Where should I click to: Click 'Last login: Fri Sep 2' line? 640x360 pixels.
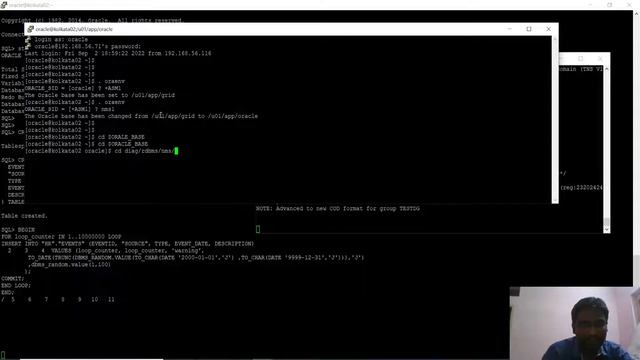tap(118, 53)
